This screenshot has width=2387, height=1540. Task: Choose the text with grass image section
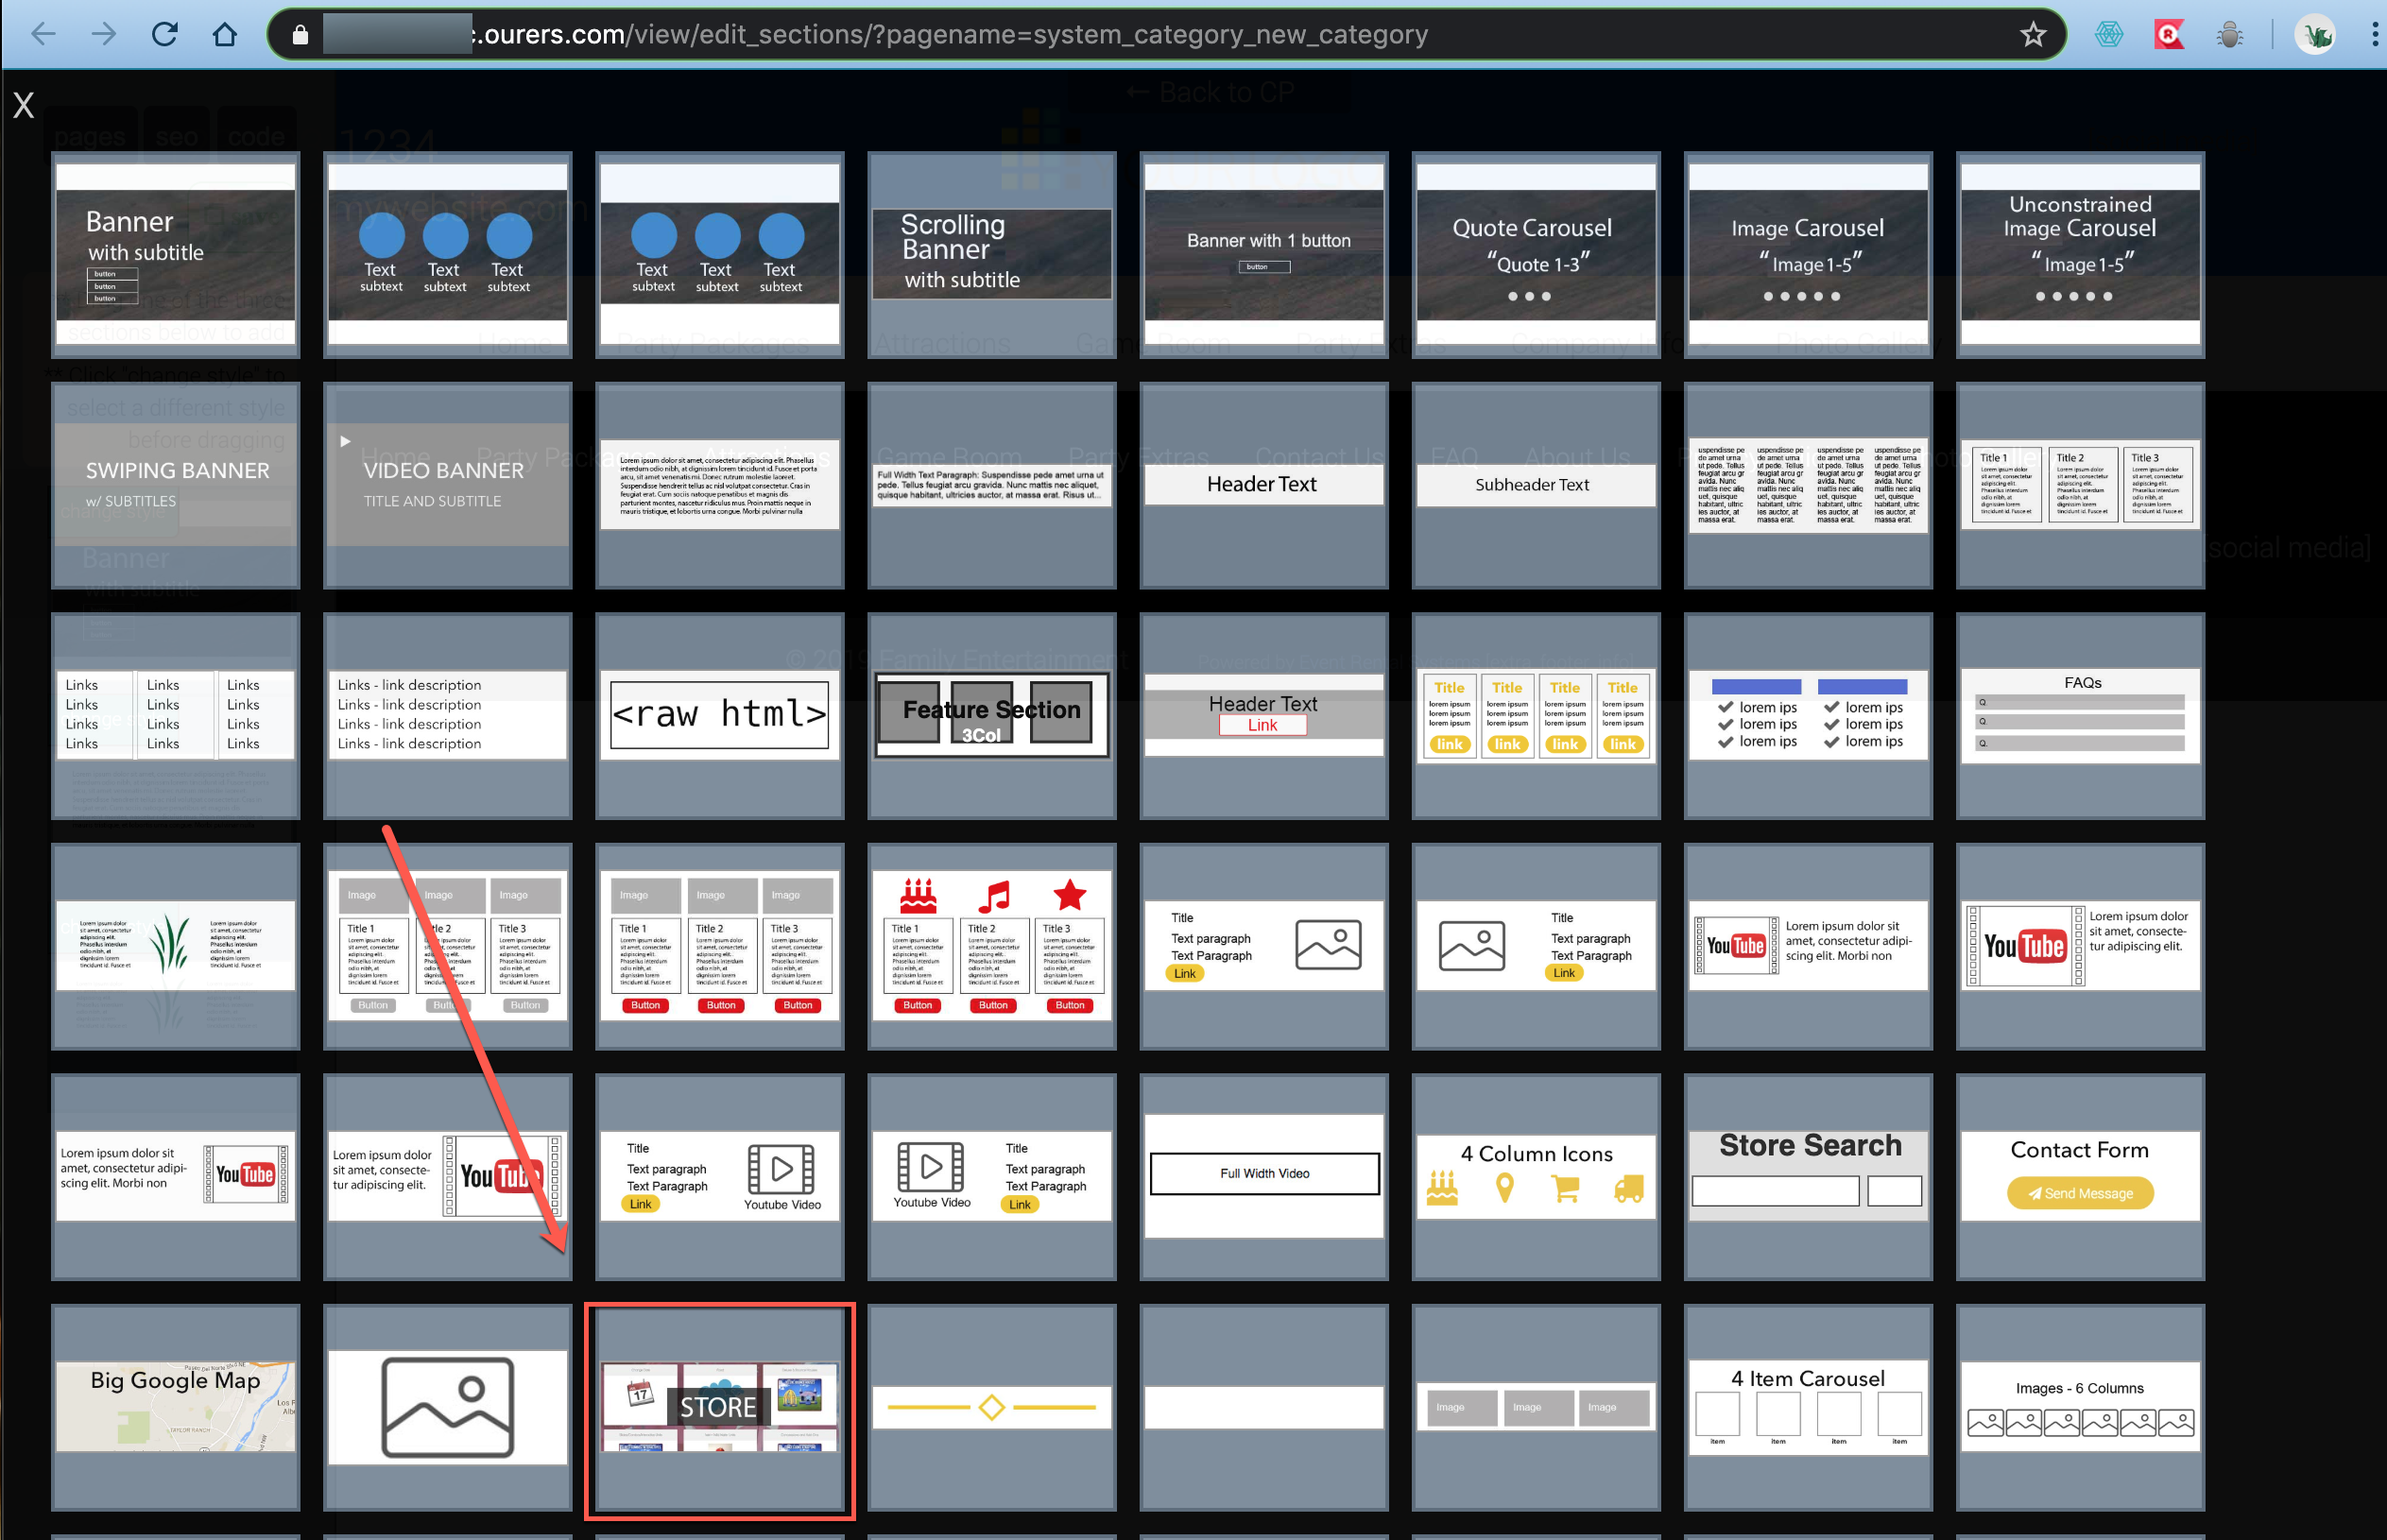[x=176, y=946]
